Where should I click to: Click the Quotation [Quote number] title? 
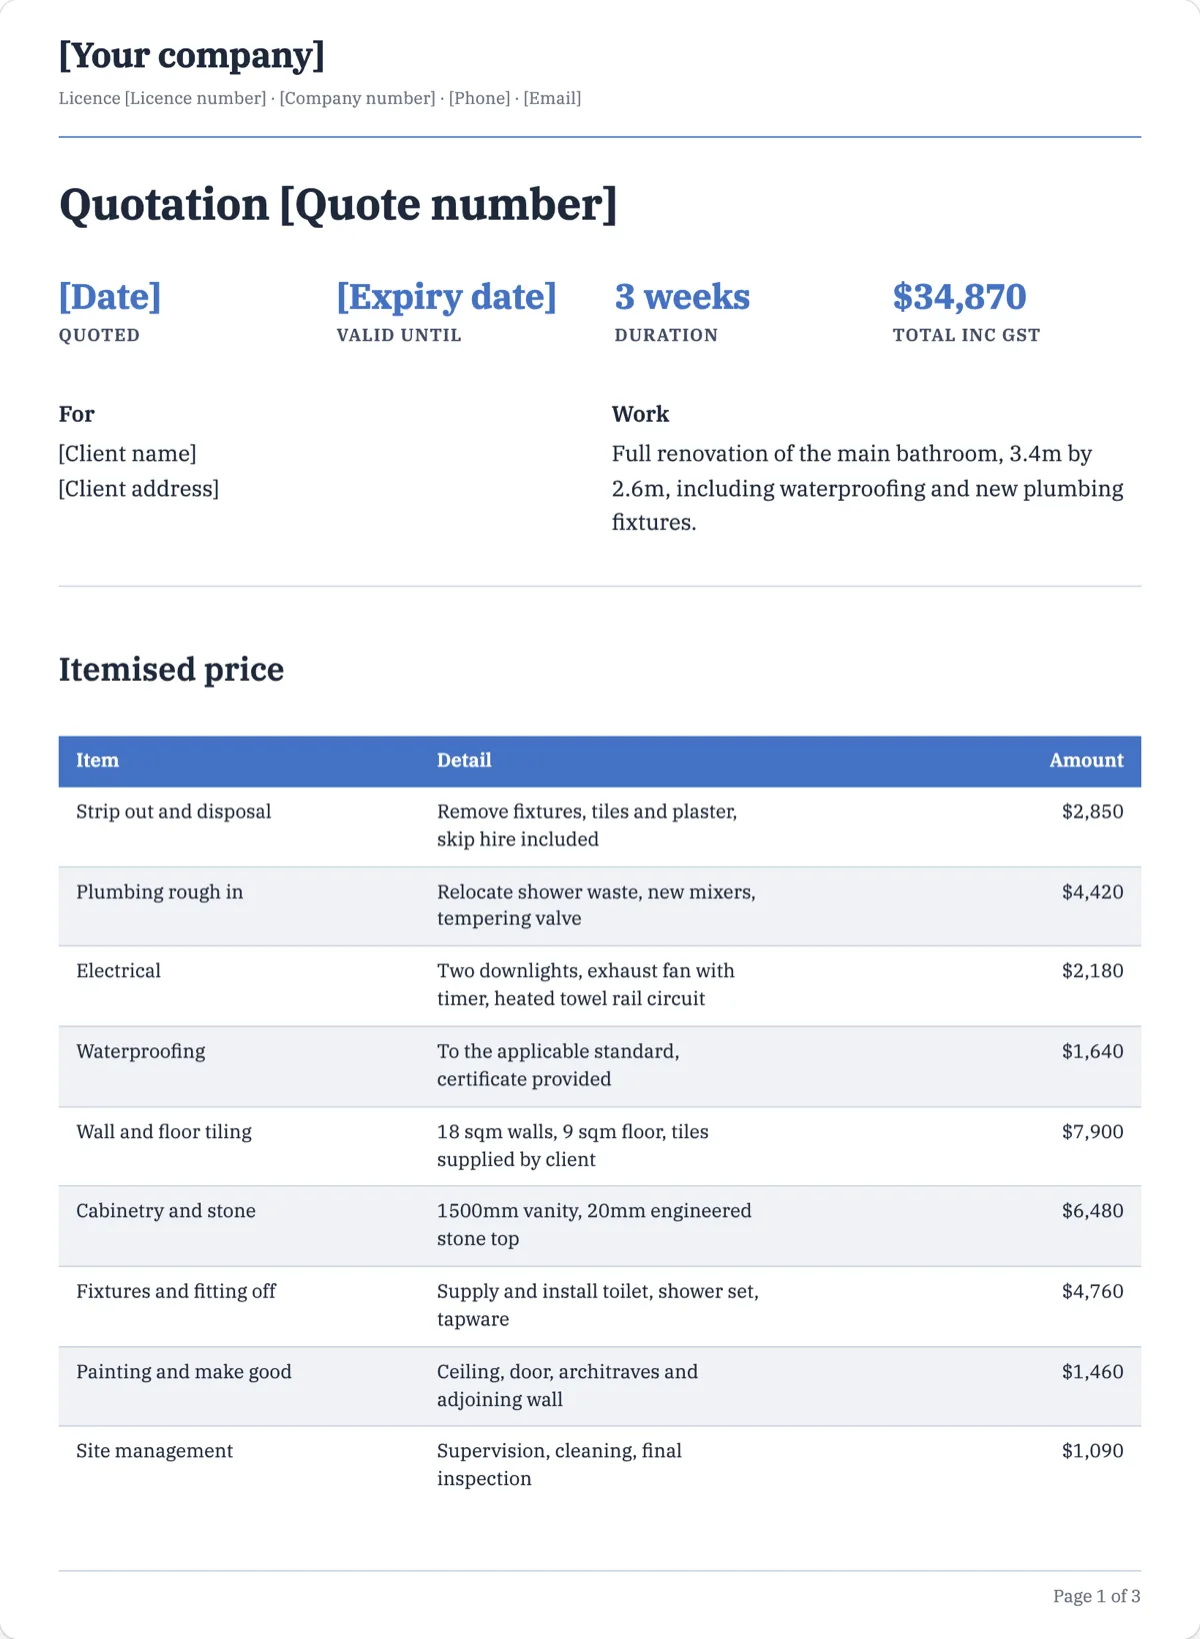click(338, 205)
